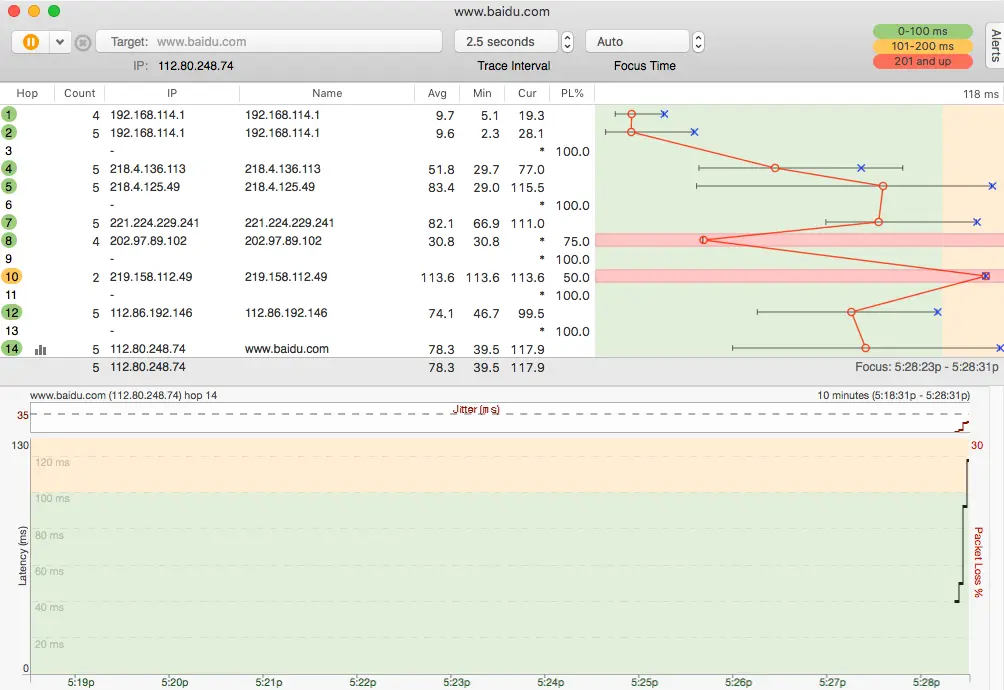Click the yellow 101-200 ms legend swatch
The height and width of the screenshot is (690, 1004).
click(922, 46)
